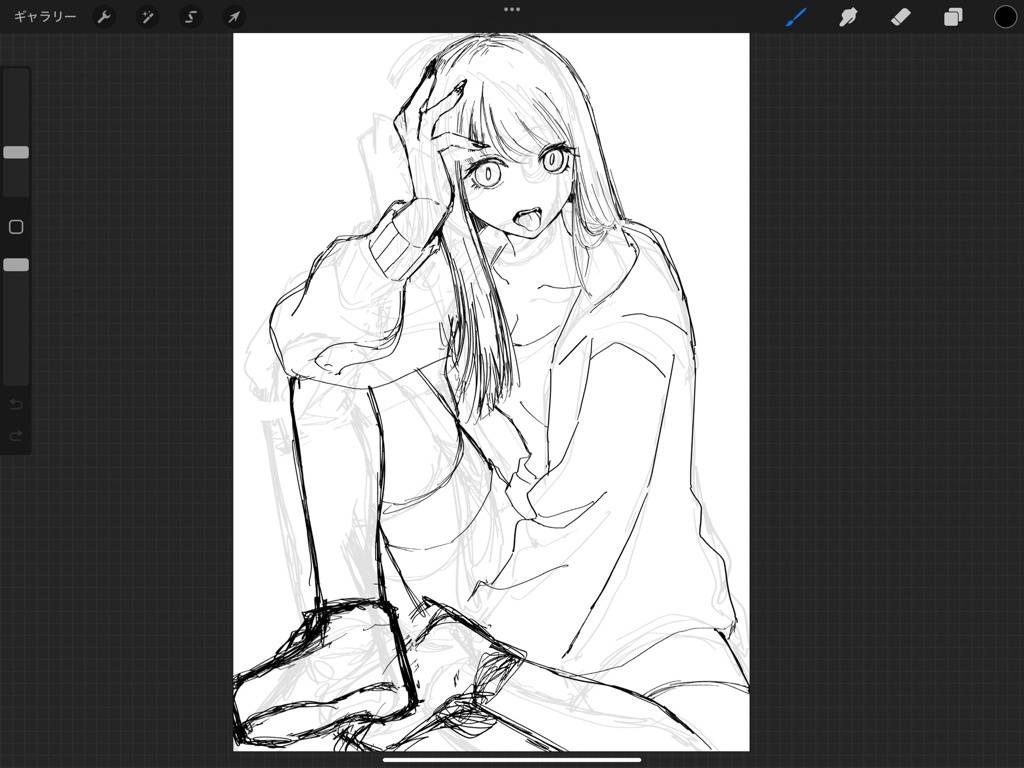Click the brush opacity slider handle
1024x768 pixels.
click(x=16, y=265)
